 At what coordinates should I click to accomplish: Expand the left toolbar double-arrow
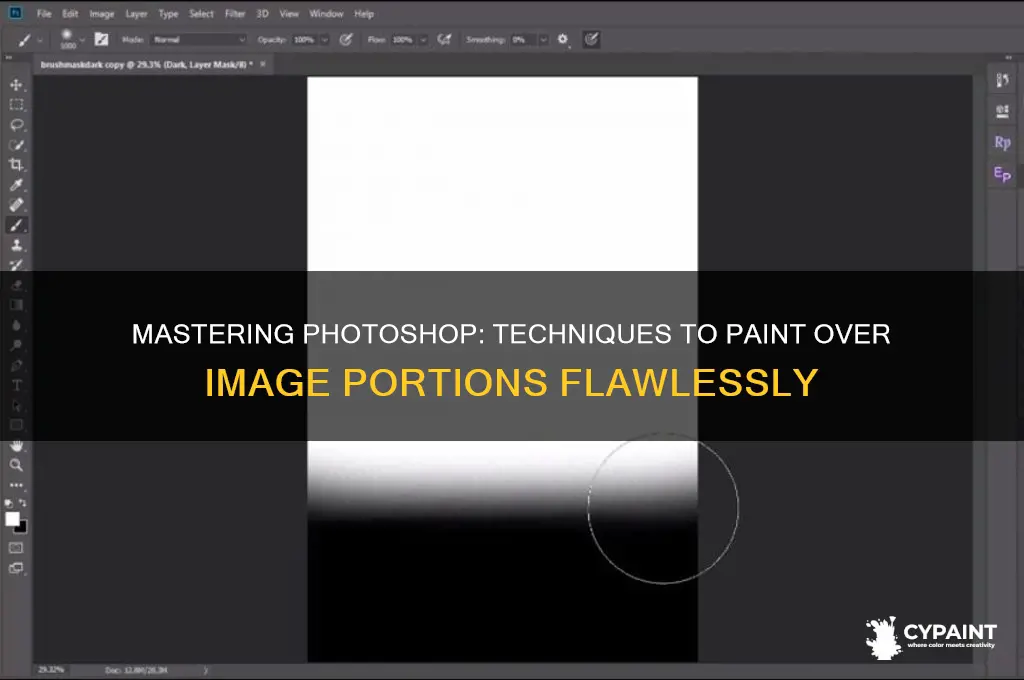pyautogui.click(x=9, y=57)
